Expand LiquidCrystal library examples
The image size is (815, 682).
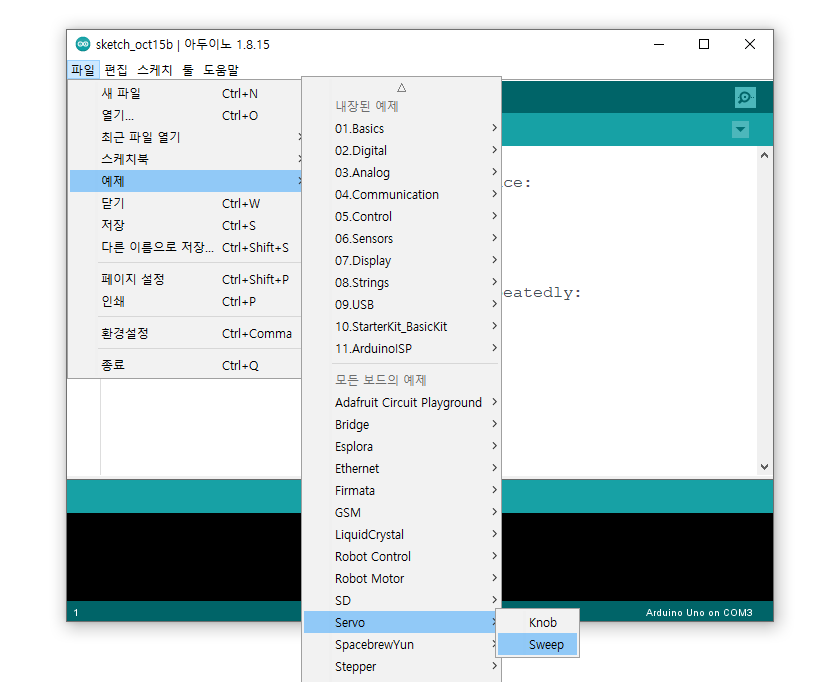click(402, 534)
